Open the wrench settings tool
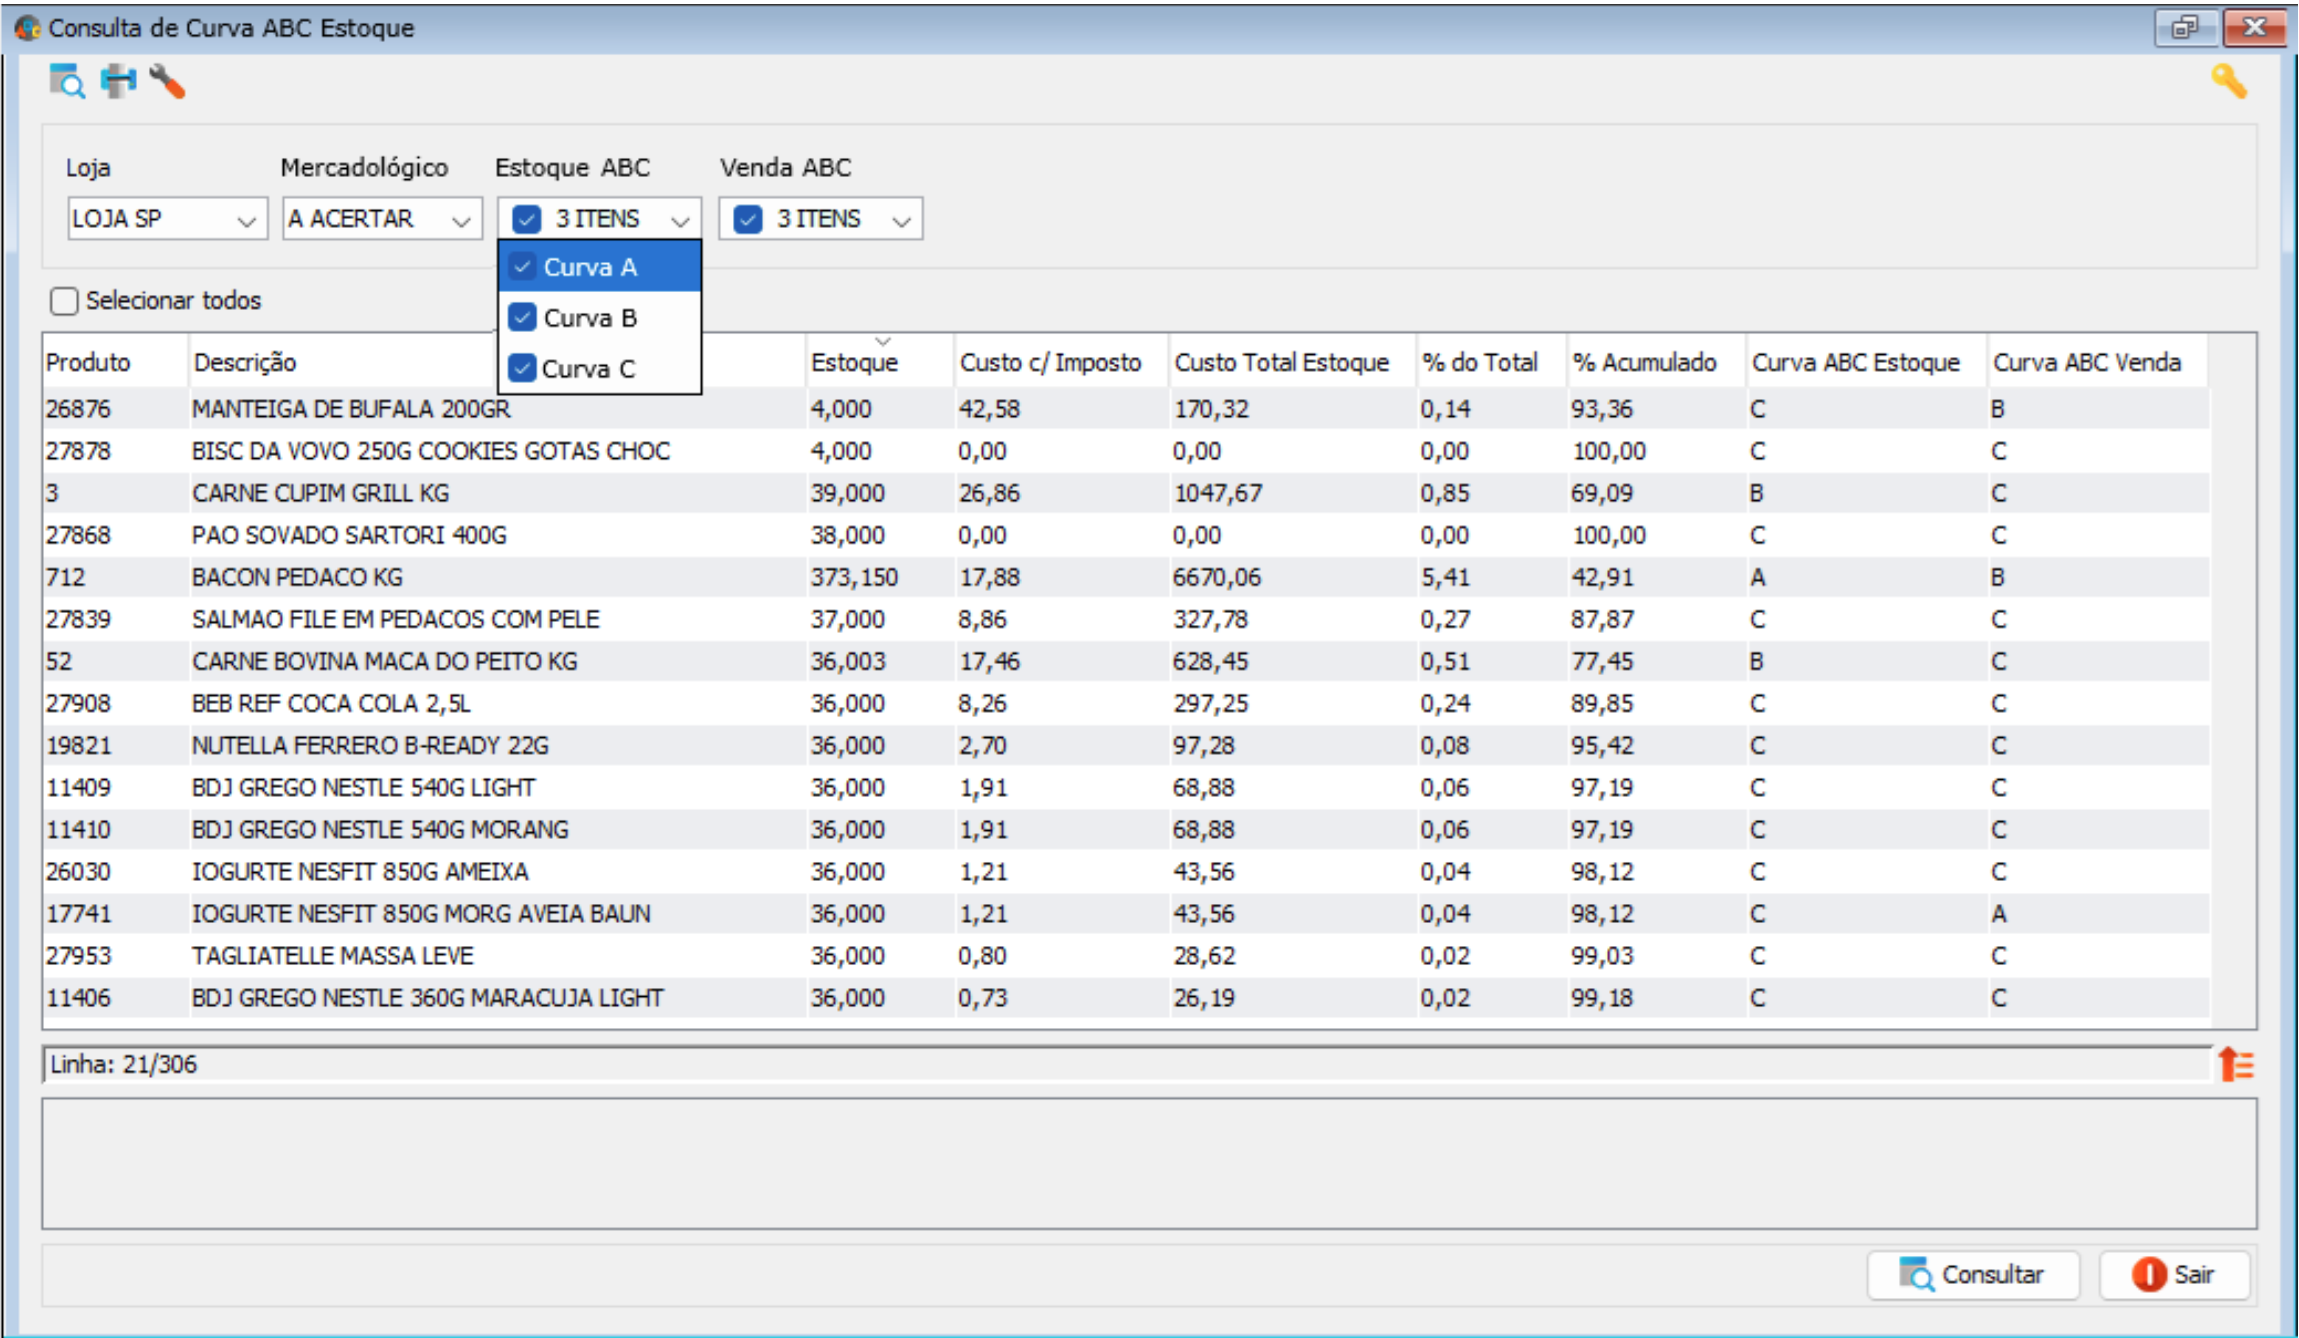Screen dimensions: 2299x1338 click(167, 81)
